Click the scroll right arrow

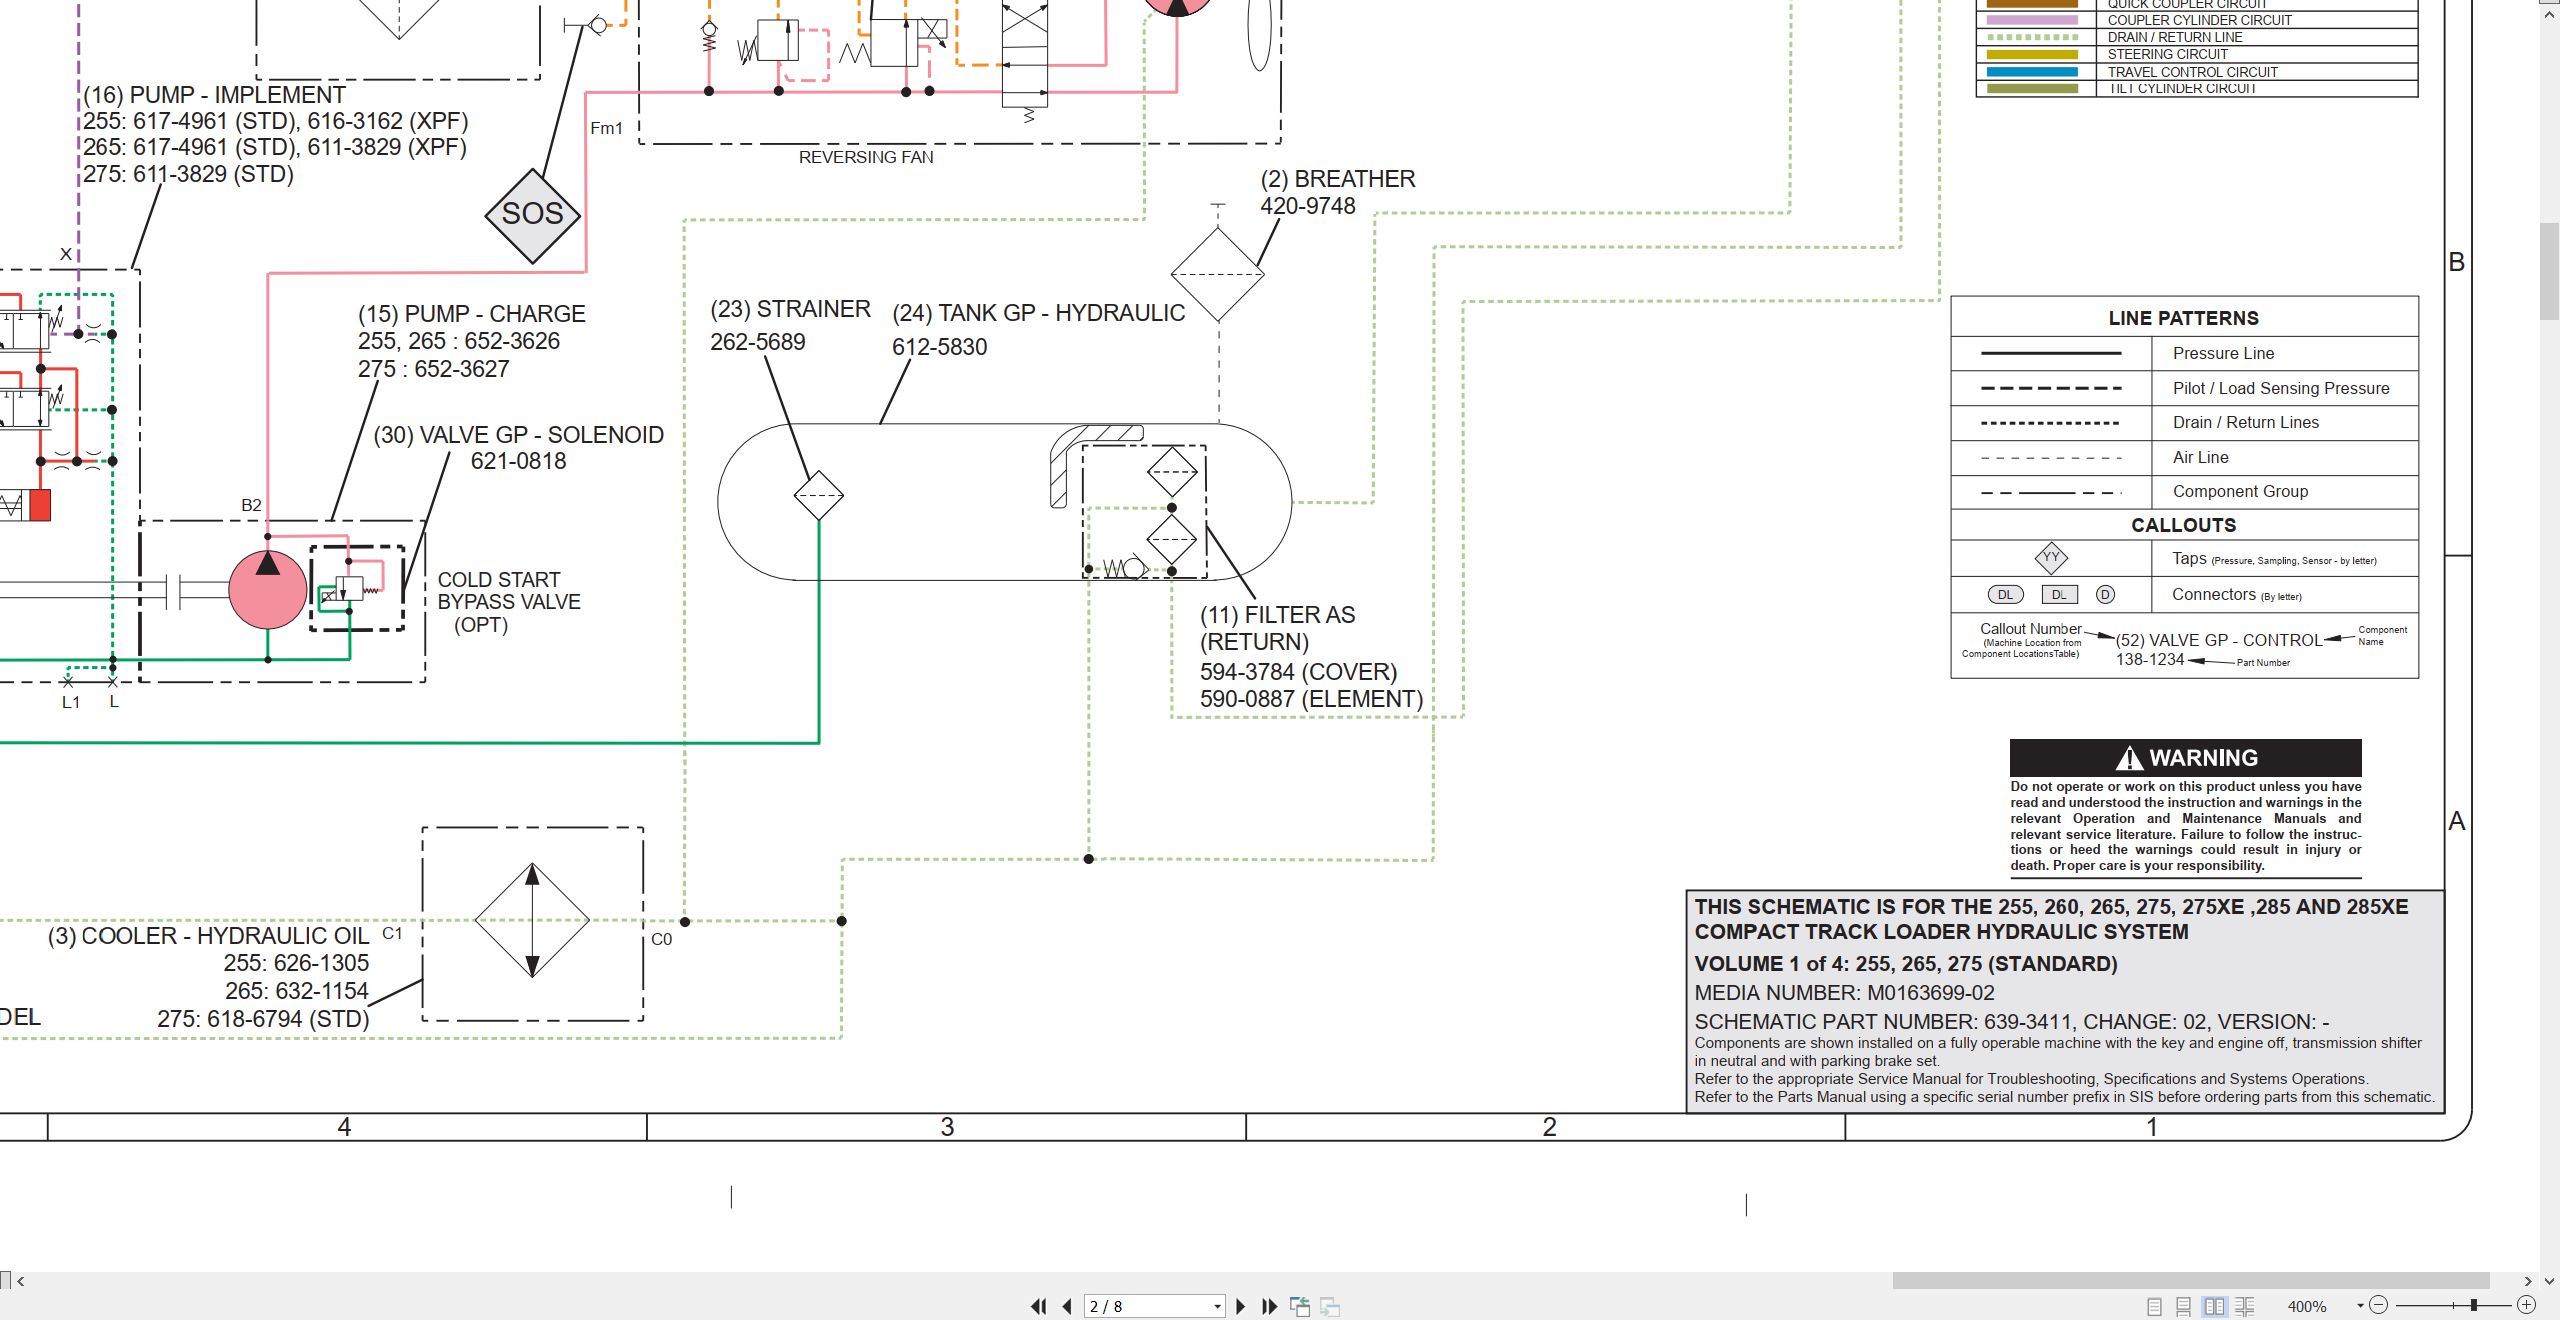2529,1281
